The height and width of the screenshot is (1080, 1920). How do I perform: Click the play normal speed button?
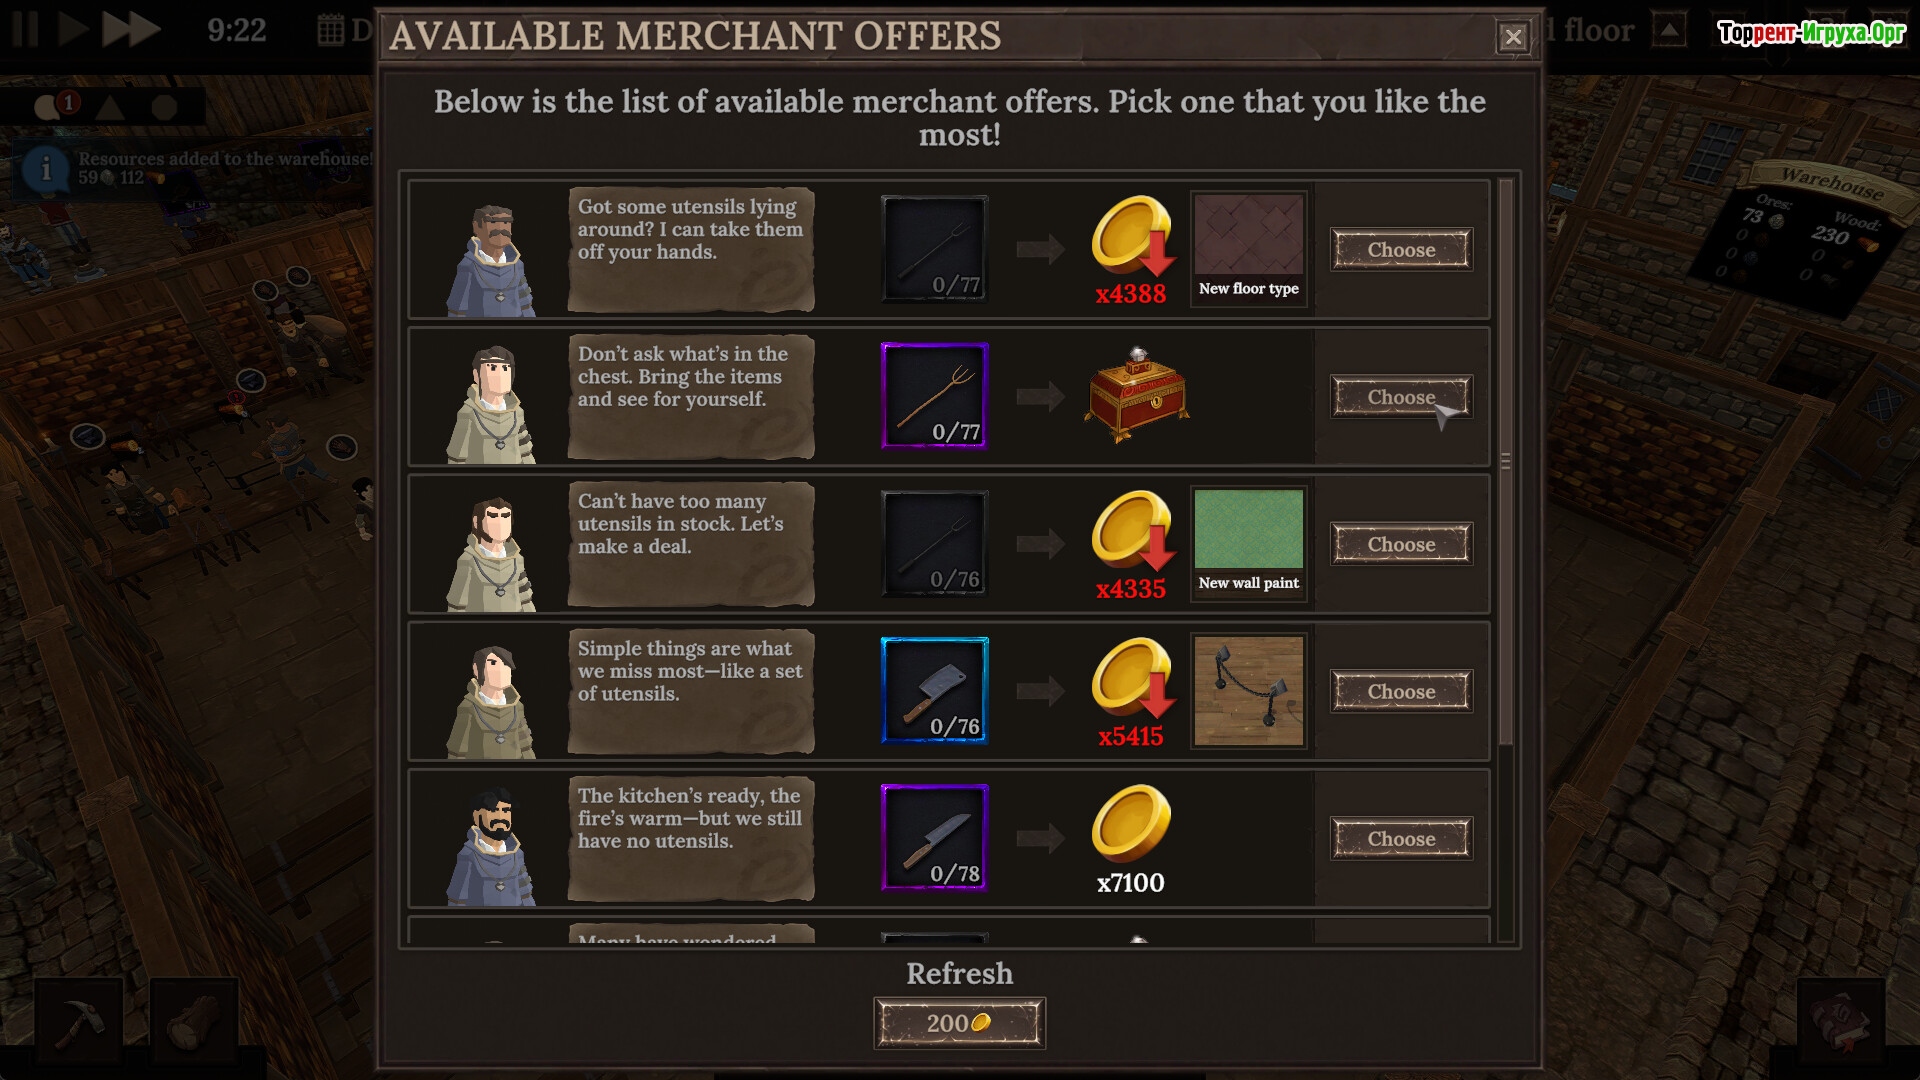coord(73,29)
